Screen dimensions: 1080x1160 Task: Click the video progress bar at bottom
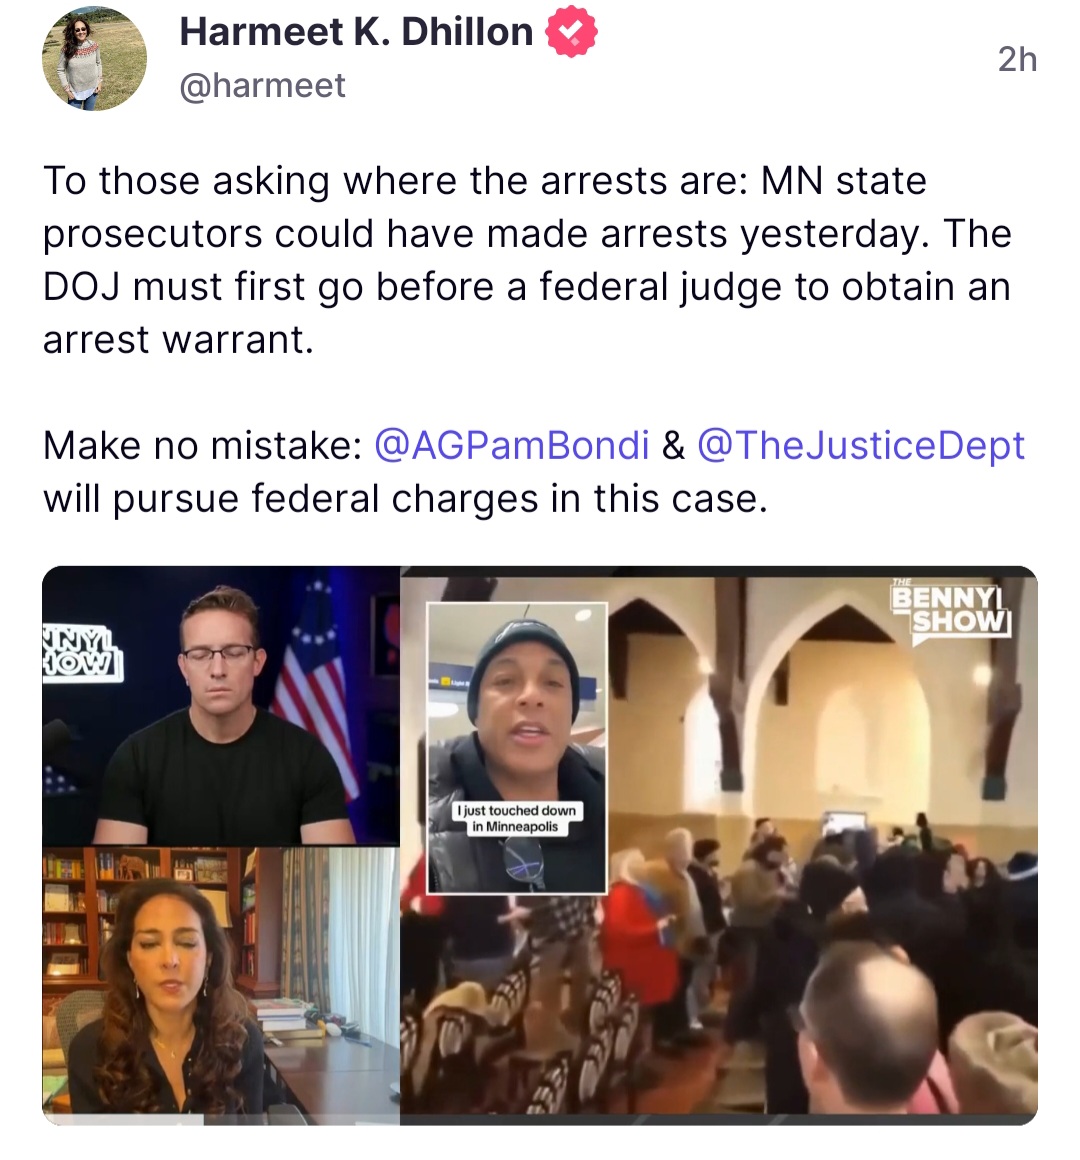coord(540,1120)
